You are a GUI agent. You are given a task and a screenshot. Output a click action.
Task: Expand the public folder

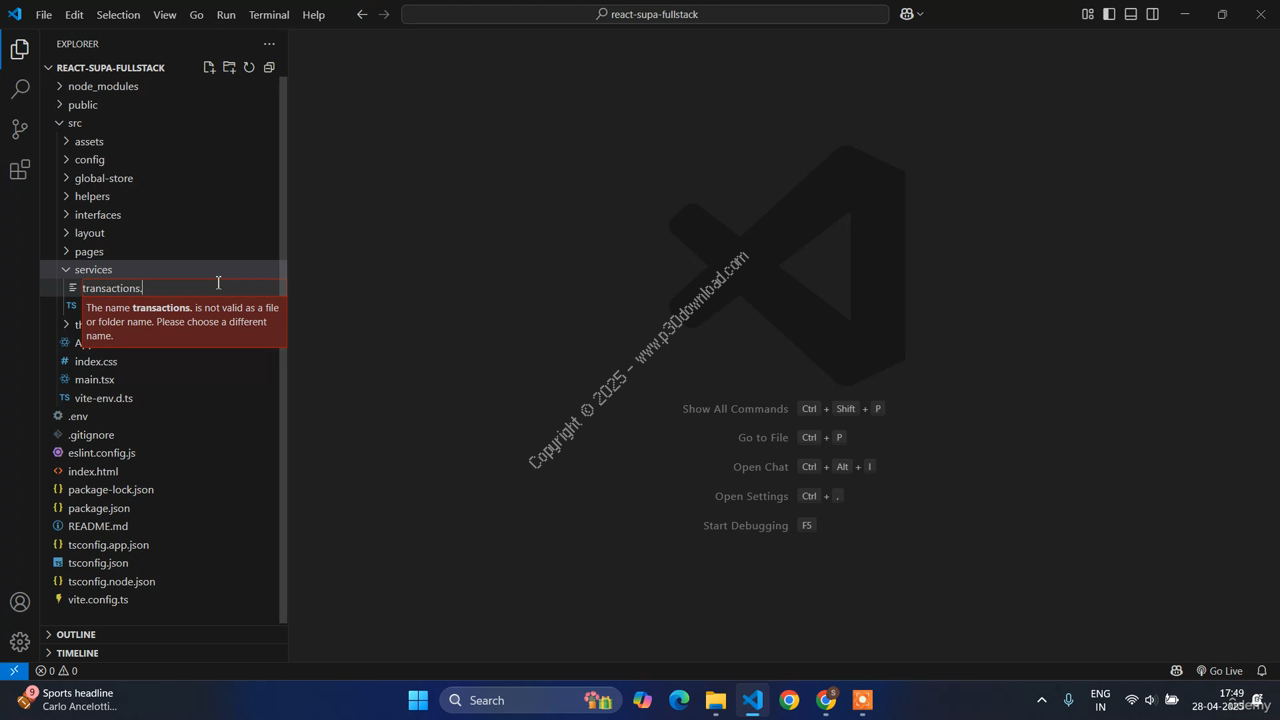[x=83, y=105]
